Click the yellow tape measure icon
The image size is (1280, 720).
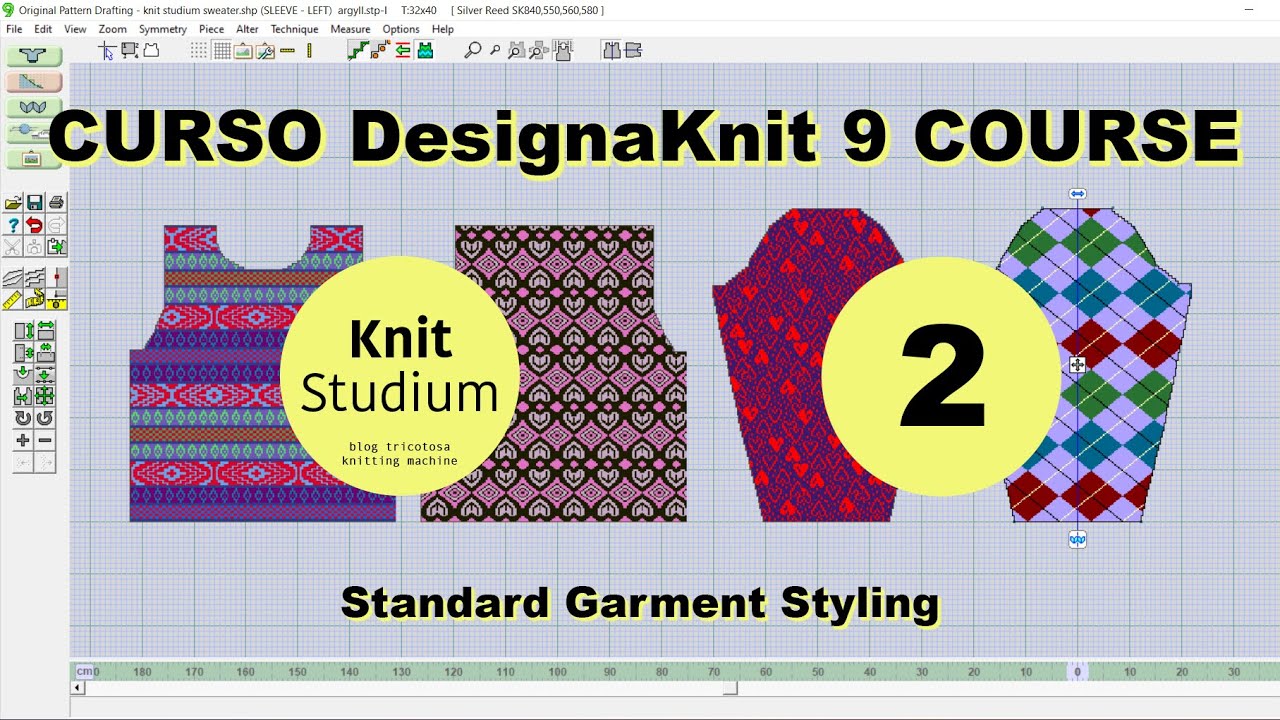coord(34,298)
